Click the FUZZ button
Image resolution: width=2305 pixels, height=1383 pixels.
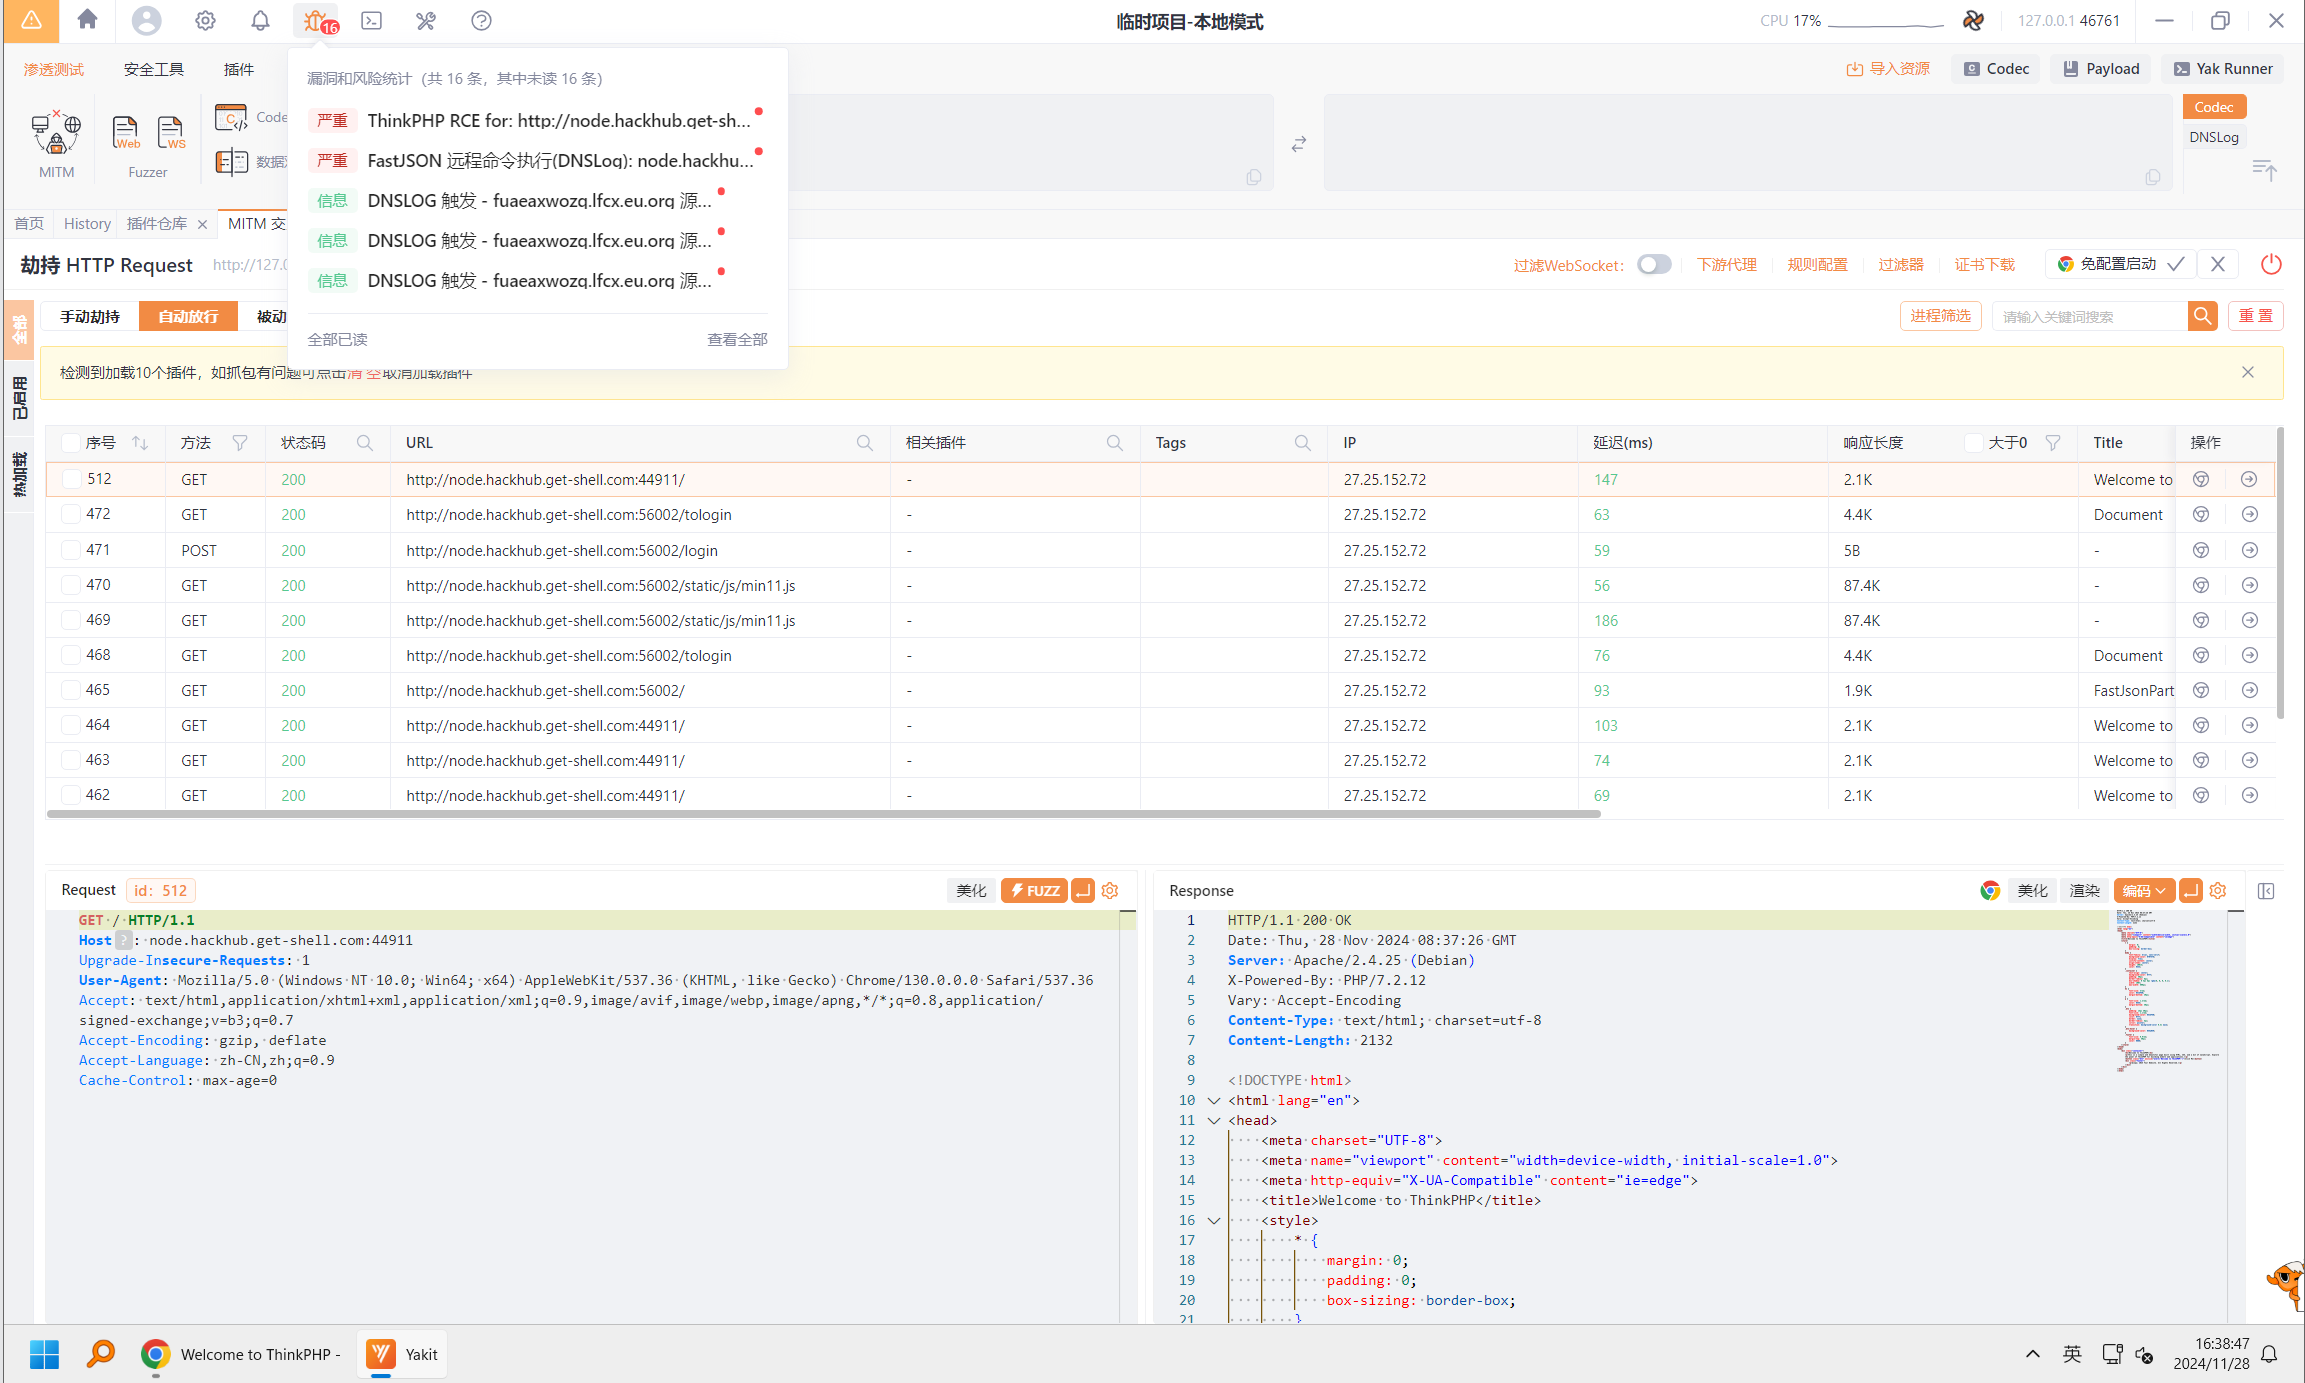point(1034,890)
